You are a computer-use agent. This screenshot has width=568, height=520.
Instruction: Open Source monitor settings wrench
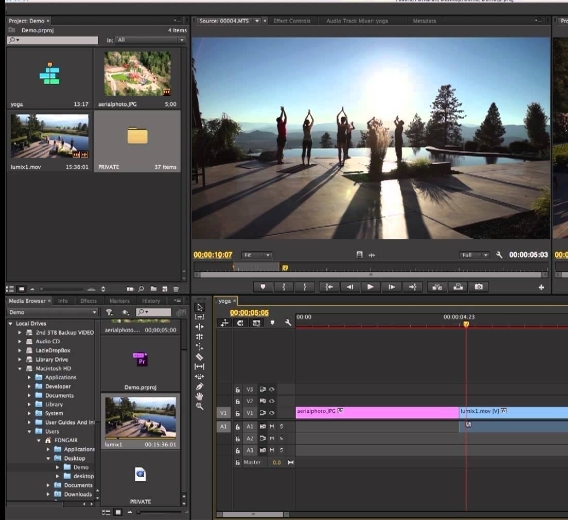499,255
